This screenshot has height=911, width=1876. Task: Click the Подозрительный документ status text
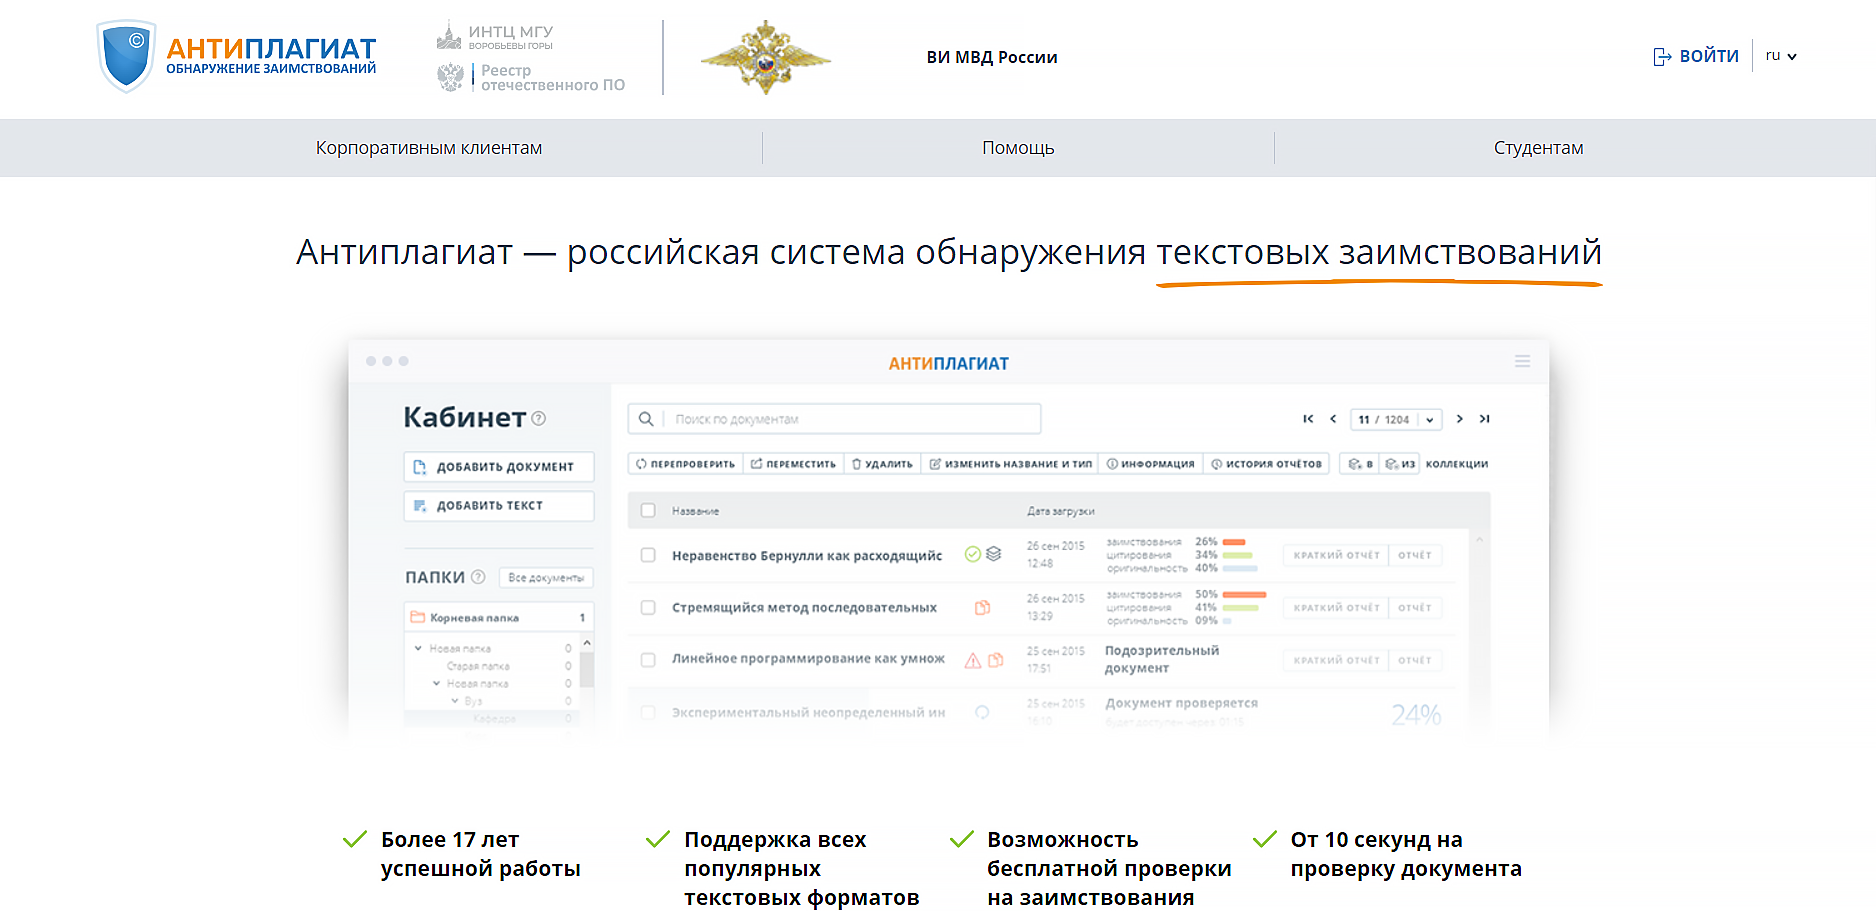1161,659
